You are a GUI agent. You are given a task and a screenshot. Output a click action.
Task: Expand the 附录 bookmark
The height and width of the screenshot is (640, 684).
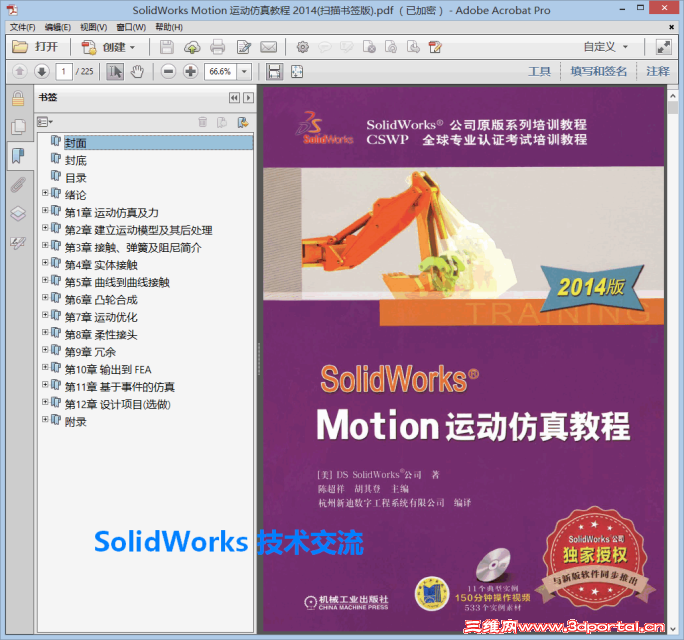tap(45, 419)
